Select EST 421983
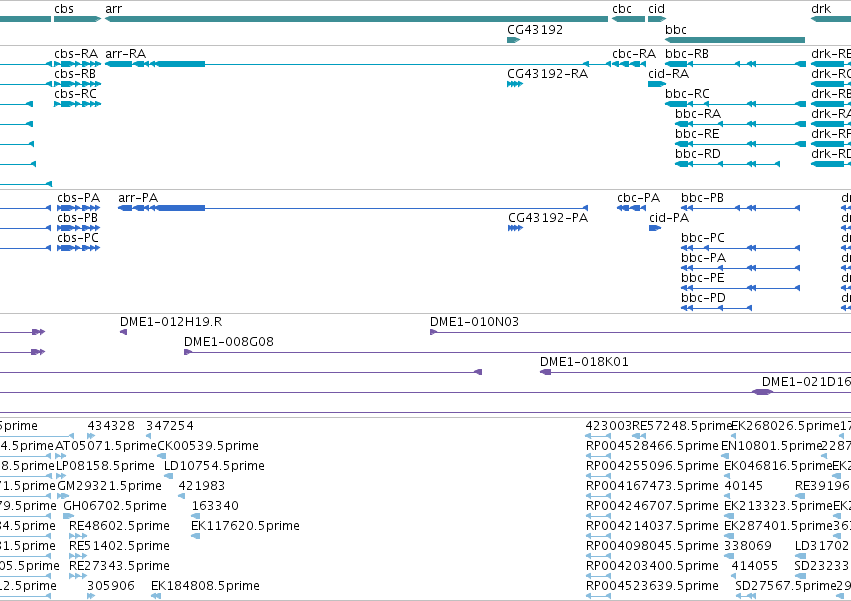851x601 pixels. (x=182, y=496)
